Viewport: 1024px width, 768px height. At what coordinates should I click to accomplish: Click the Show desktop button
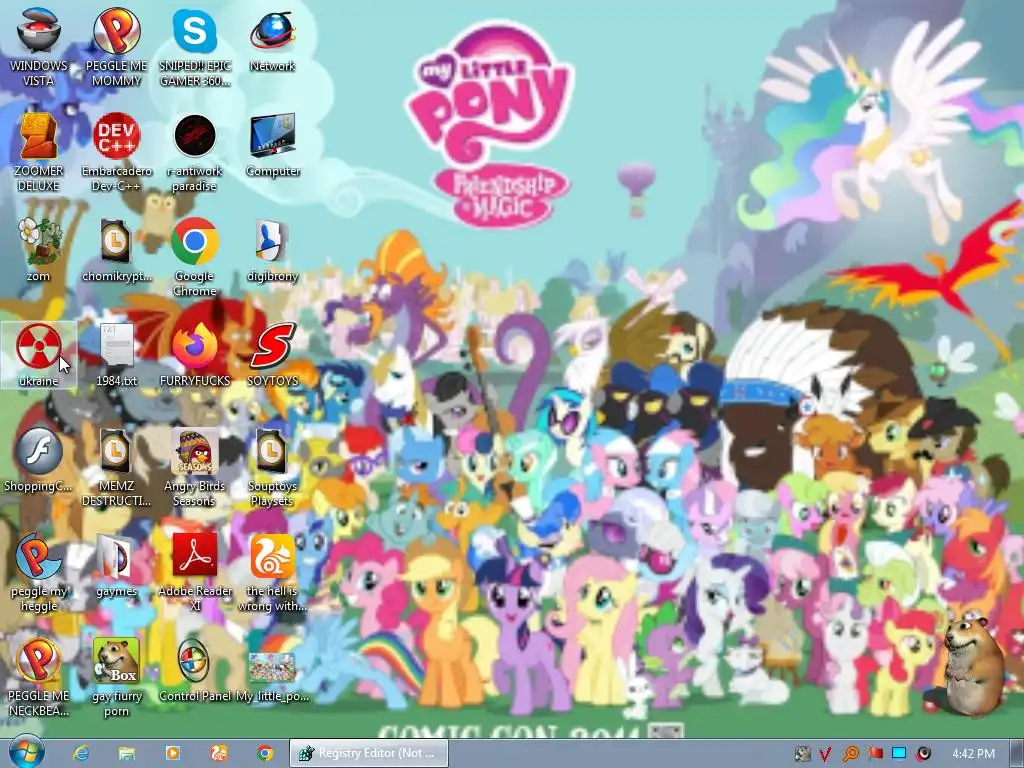[x=1016, y=753]
